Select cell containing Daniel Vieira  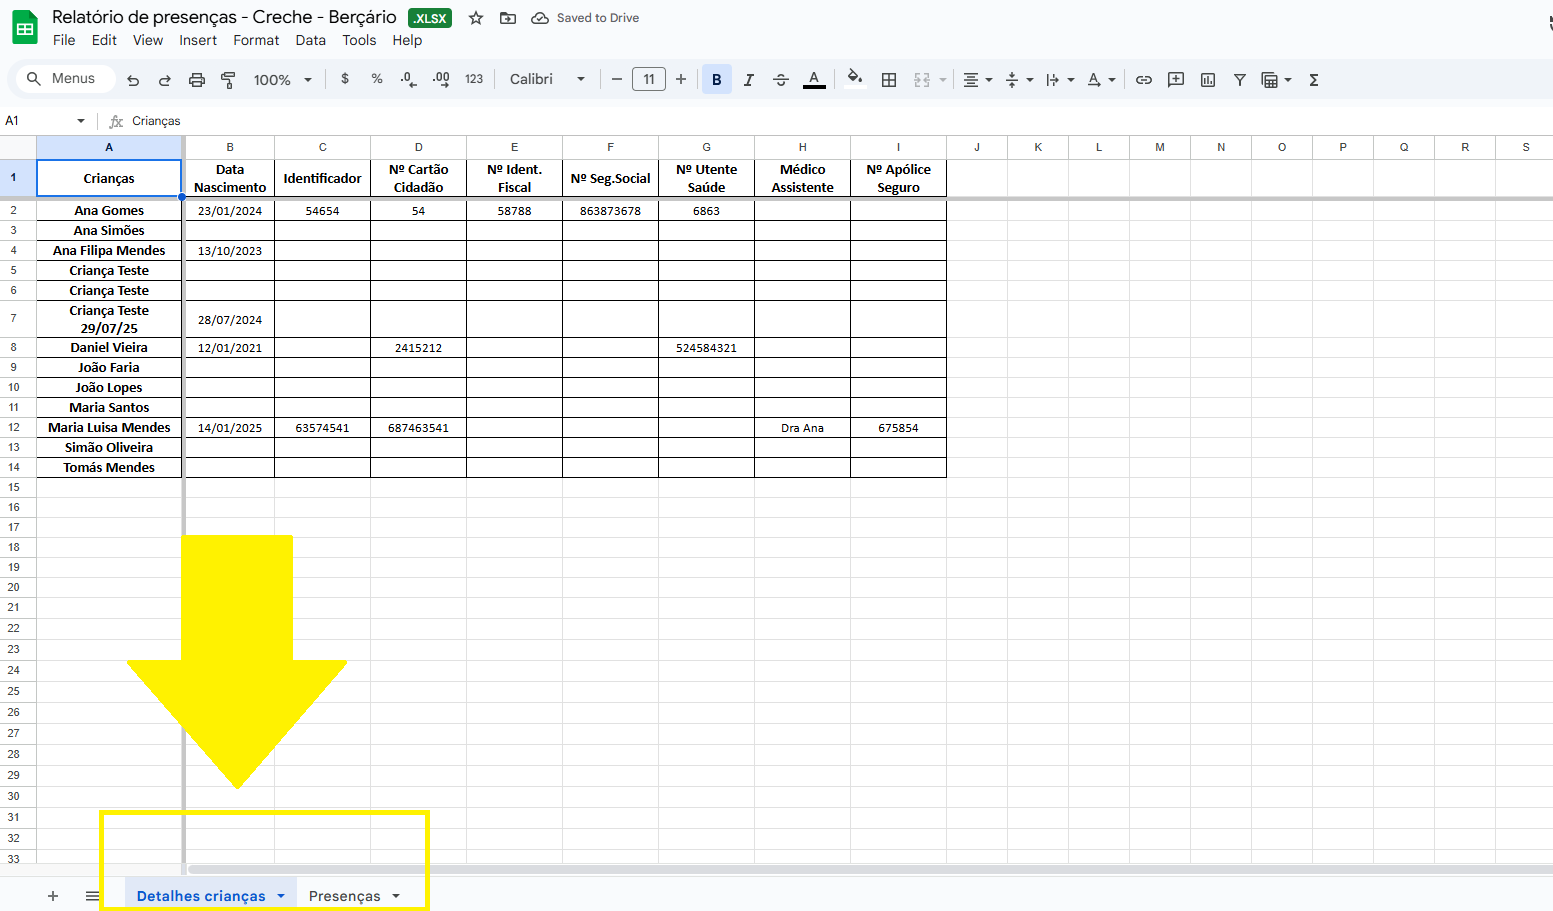click(109, 348)
